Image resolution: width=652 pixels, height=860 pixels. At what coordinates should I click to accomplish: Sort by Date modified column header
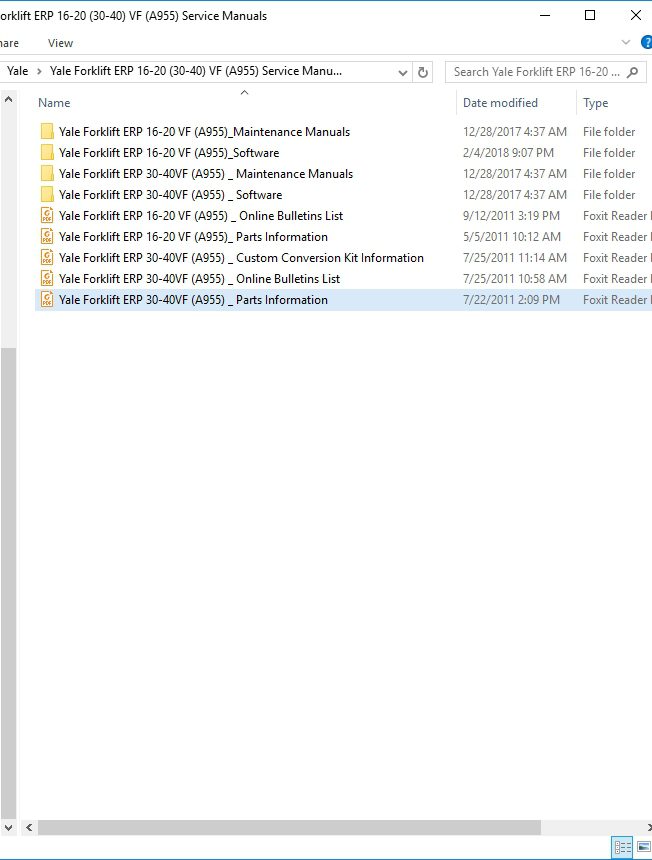pos(500,103)
